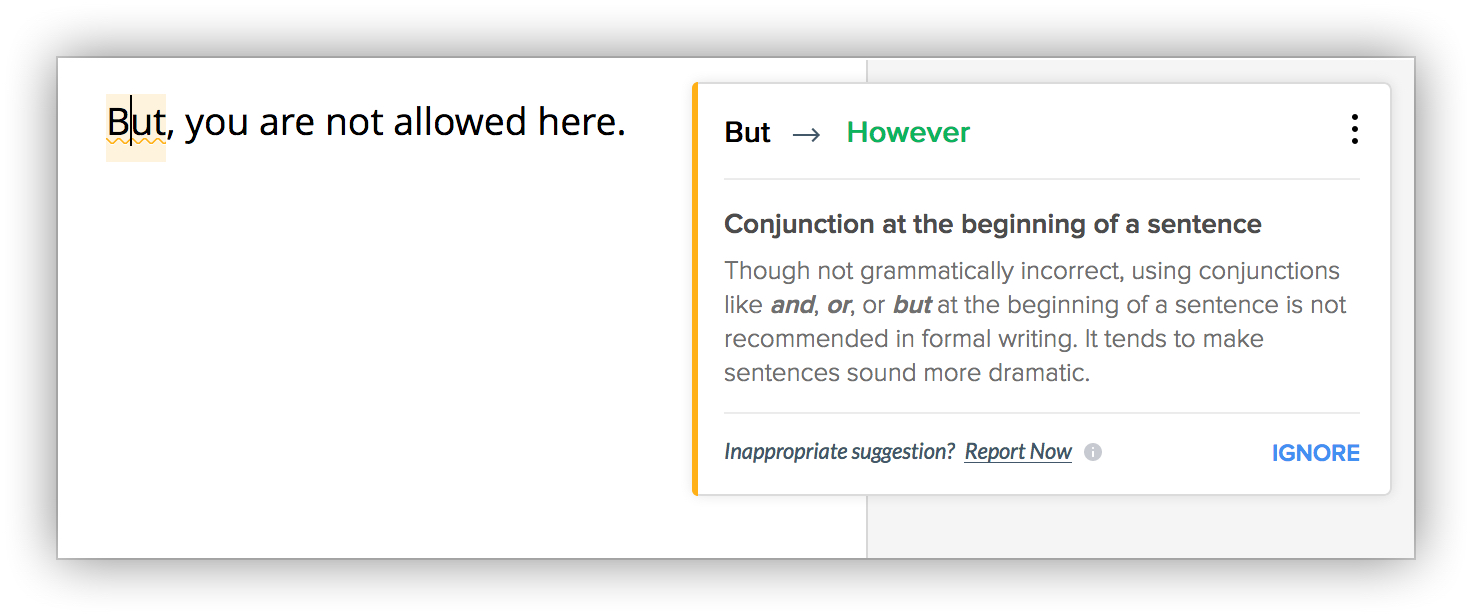Image resolution: width=1472 pixels, height=616 pixels.
Task: Click the orange accent bar on the card
Action: 695,289
